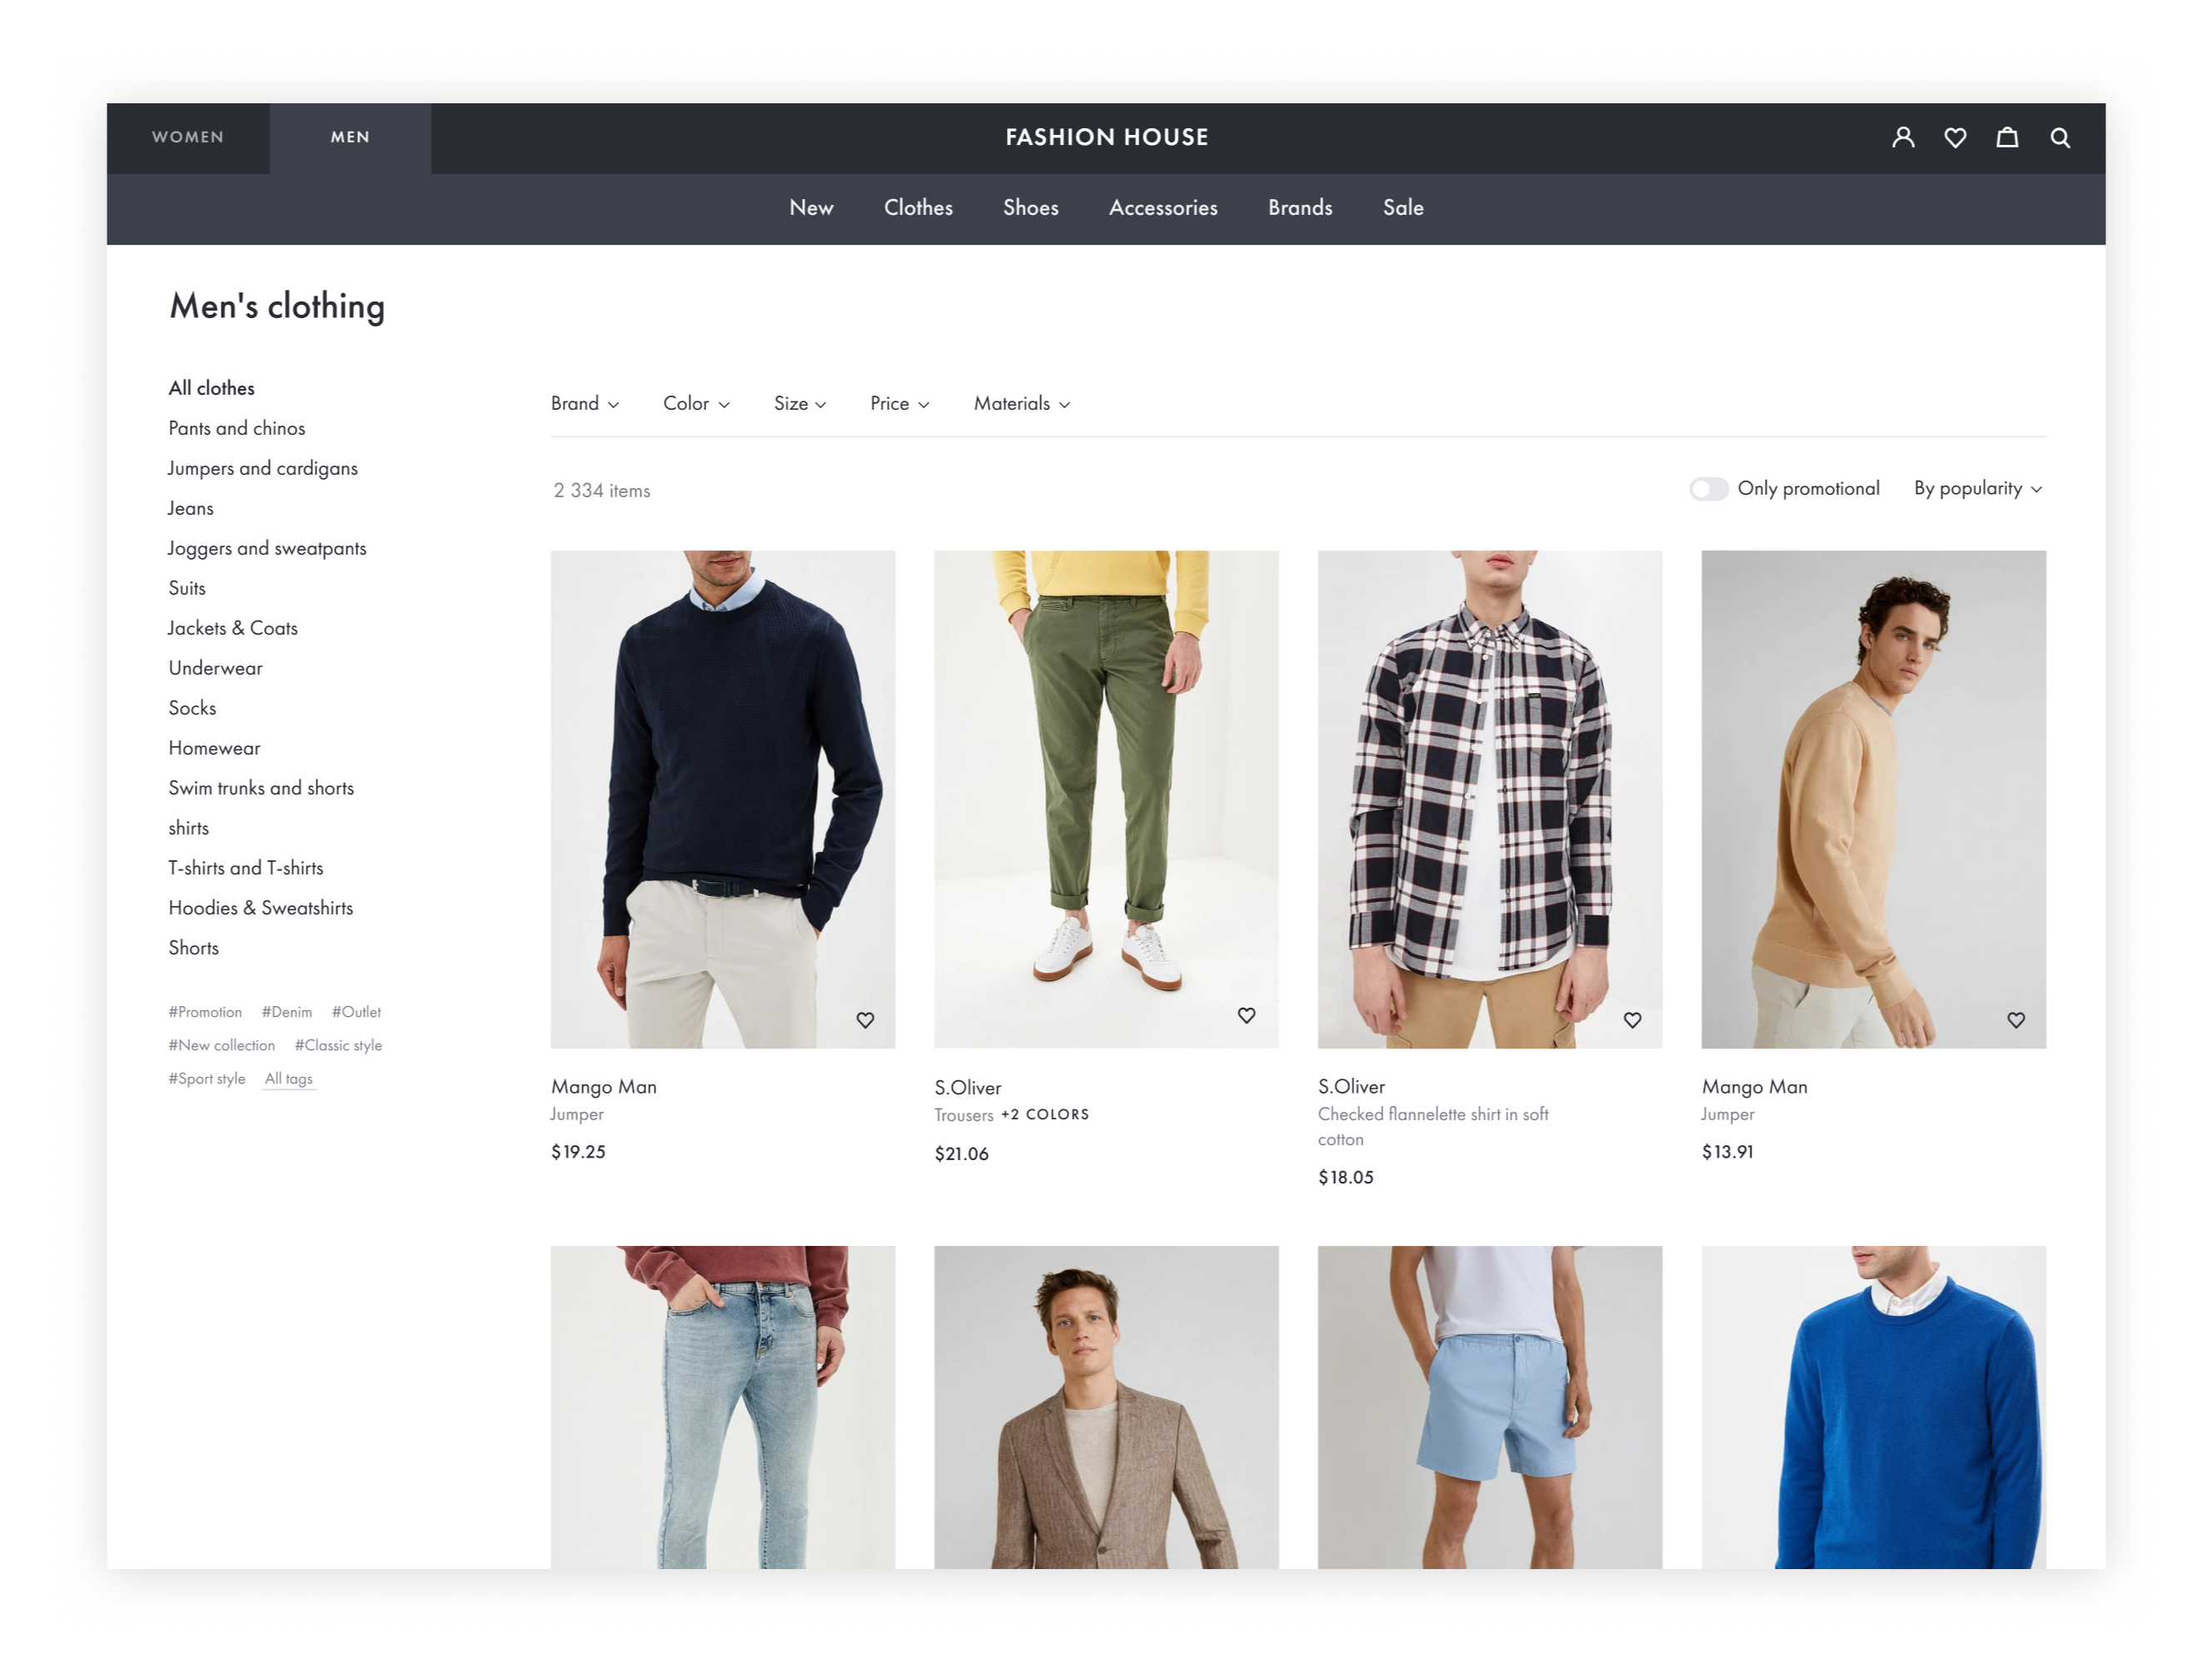
Task: Open the light blue jeans photo
Action: 722,1407
